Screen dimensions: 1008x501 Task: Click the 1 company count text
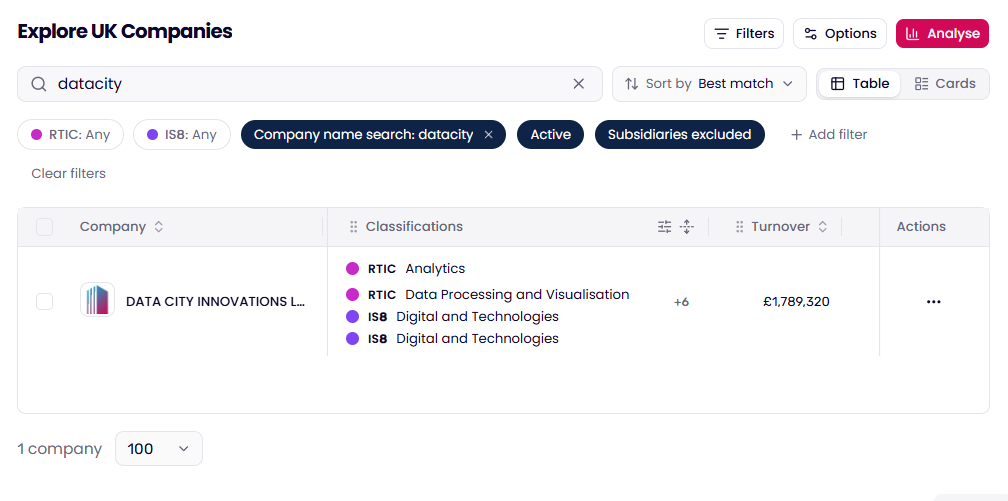point(59,449)
